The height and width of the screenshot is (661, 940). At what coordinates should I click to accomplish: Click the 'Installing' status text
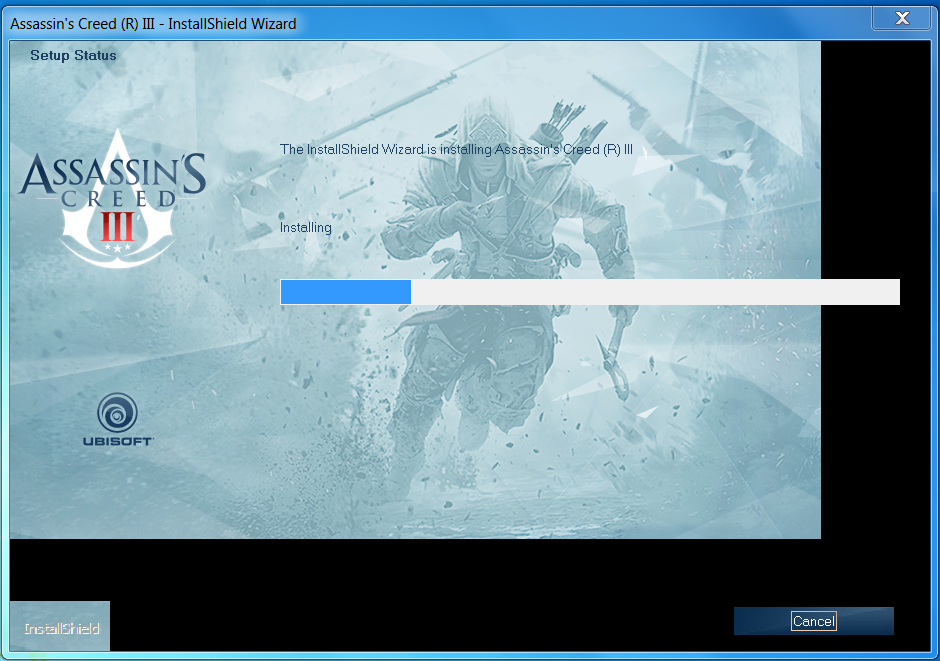click(306, 228)
